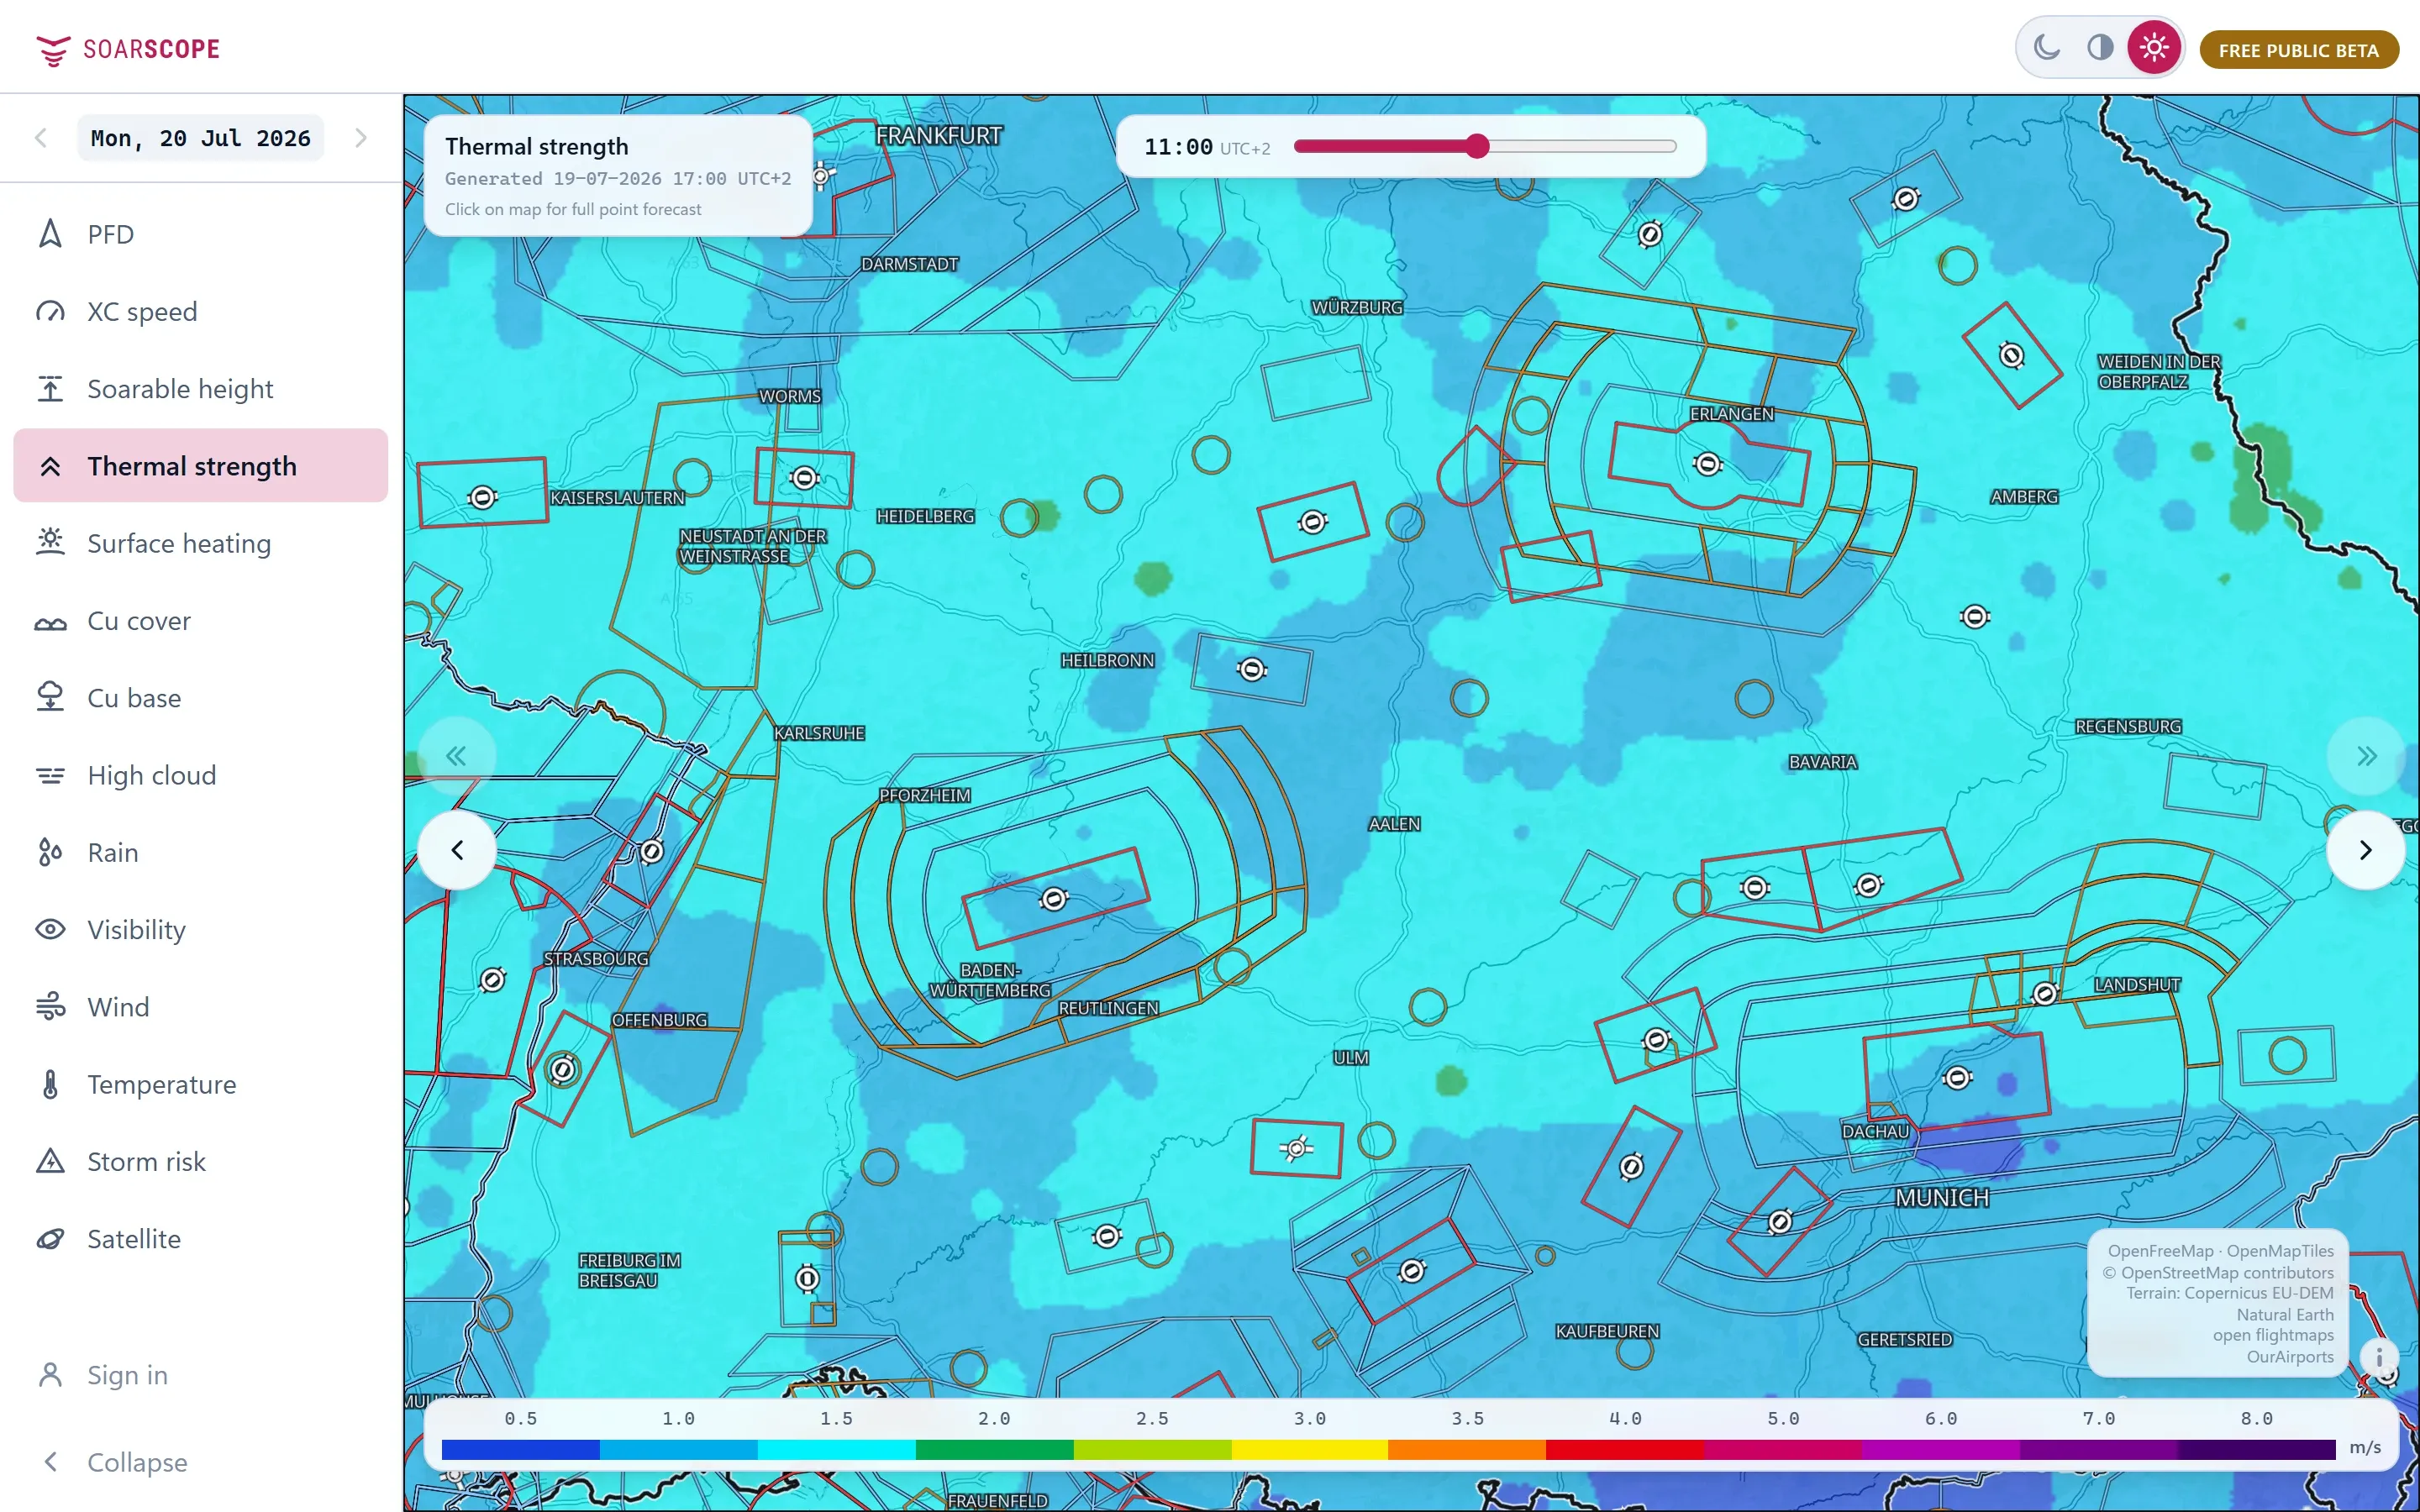The height and width of the screenshot is (1512, 2420).
Task: Click the OpenStreetMap contributors credit
Action: [2217, 1273]
